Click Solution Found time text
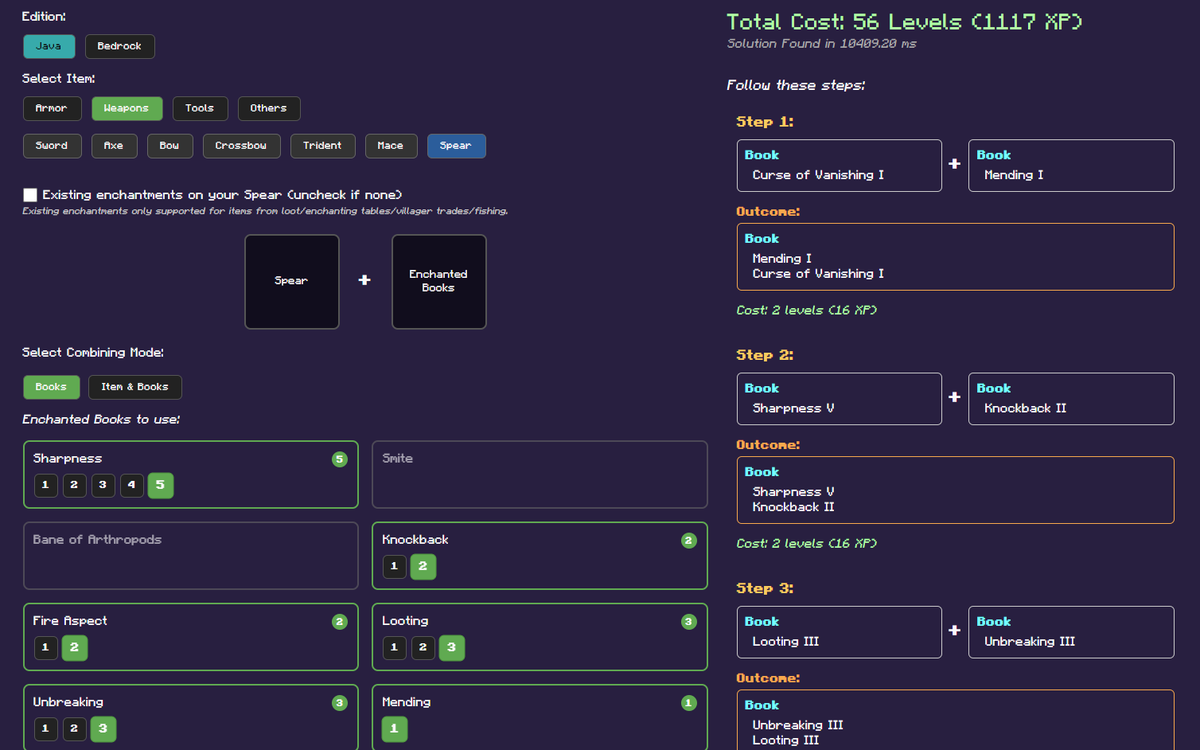1200x750 pixels. click(821, 44)
